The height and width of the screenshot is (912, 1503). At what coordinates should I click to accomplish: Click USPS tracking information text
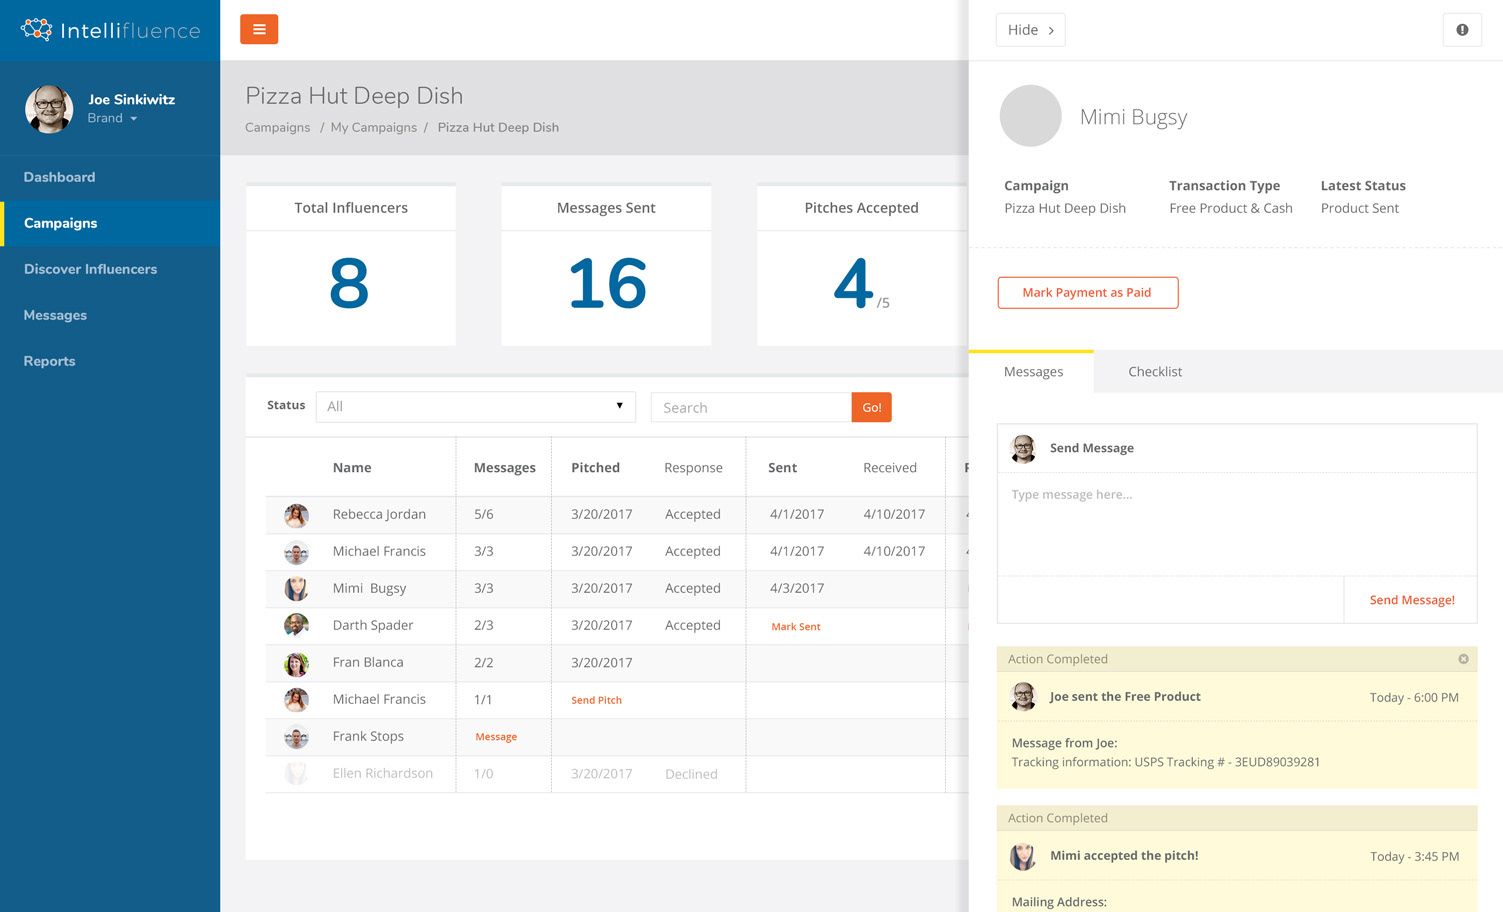tap(1166, 762)
